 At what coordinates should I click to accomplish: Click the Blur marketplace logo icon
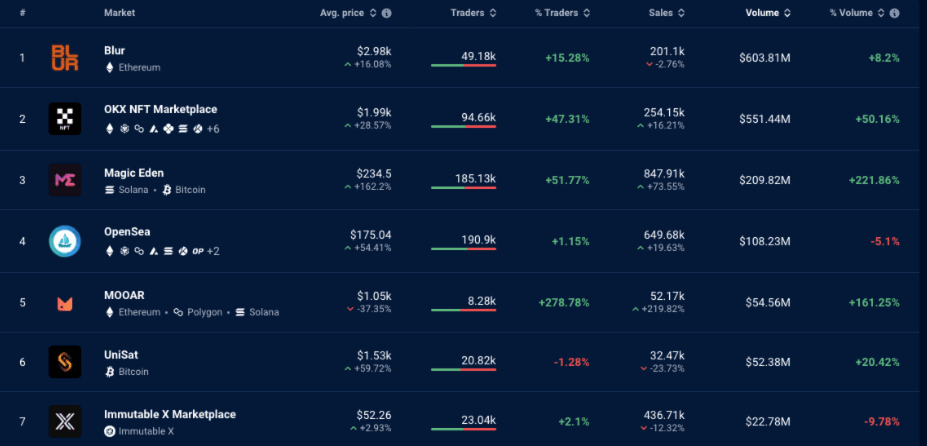click(x=65, y=58)
